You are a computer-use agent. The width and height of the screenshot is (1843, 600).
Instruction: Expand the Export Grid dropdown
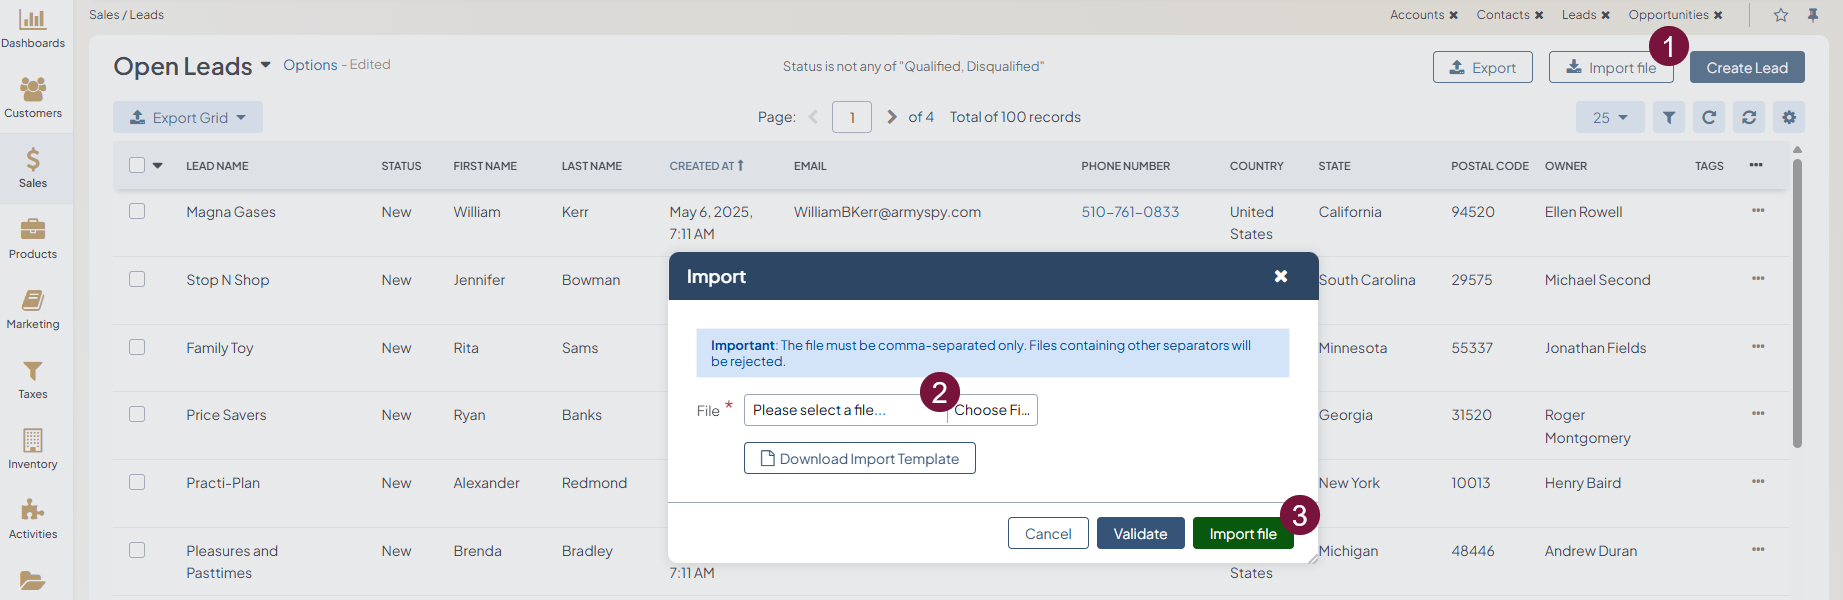(188, 117)
